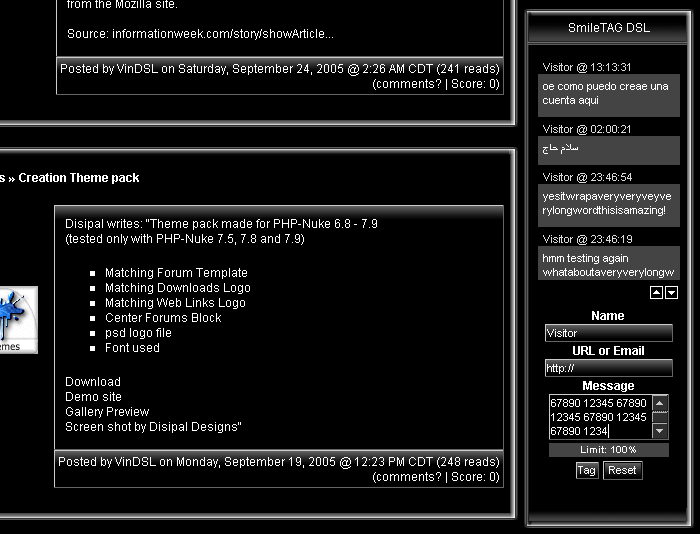Open the Gallery Preview link

click(x=107, y=412)
